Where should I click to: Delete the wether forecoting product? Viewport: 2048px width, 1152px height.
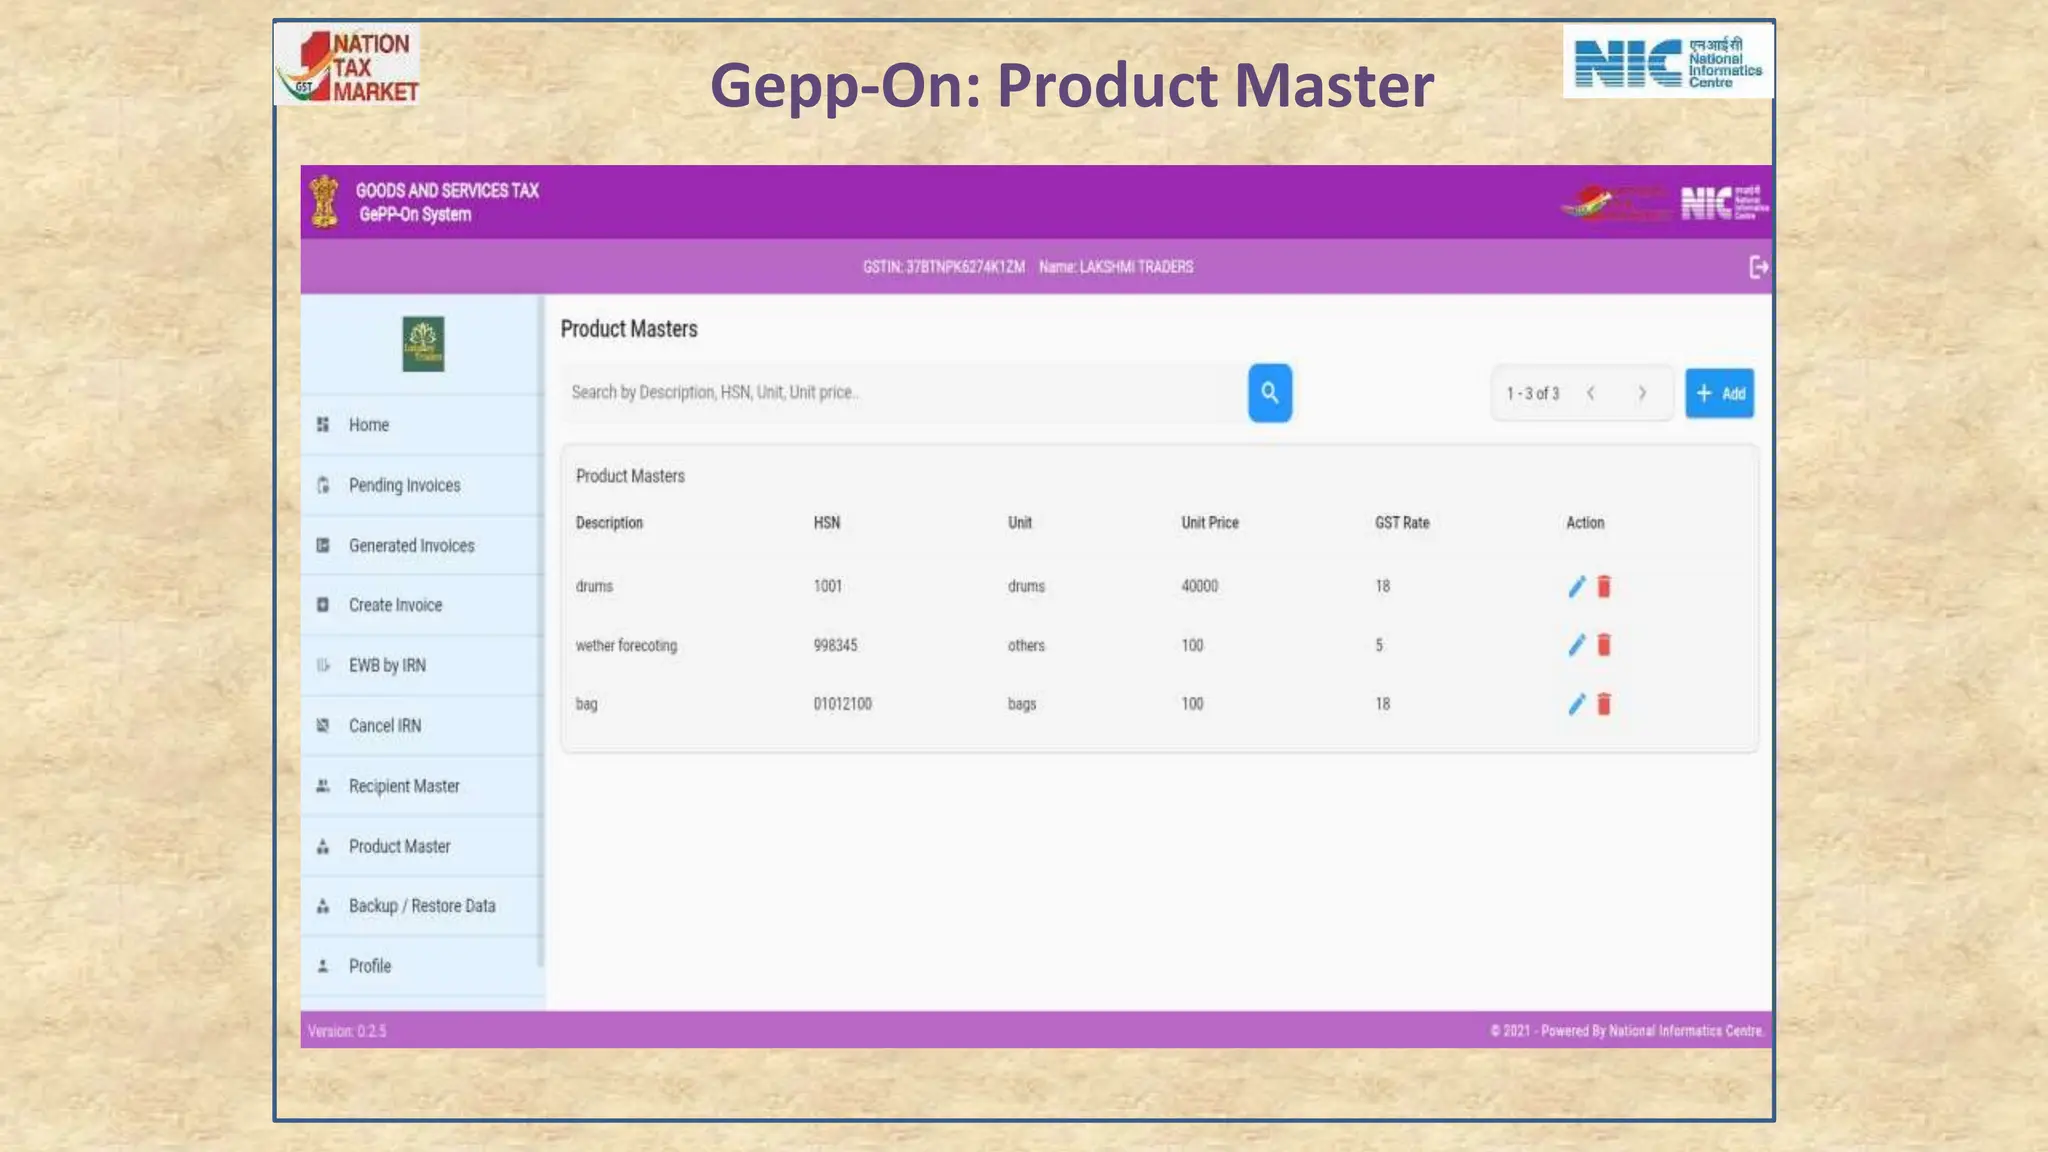click(x=1604, y=645)
